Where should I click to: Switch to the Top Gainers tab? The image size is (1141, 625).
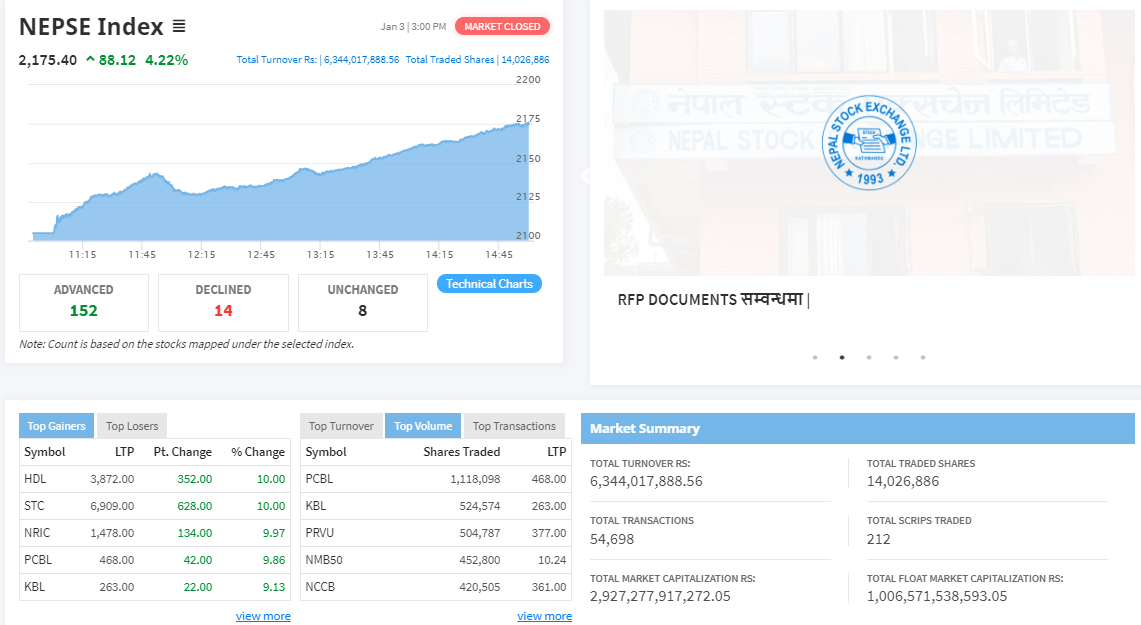click(x=56, y=426)
